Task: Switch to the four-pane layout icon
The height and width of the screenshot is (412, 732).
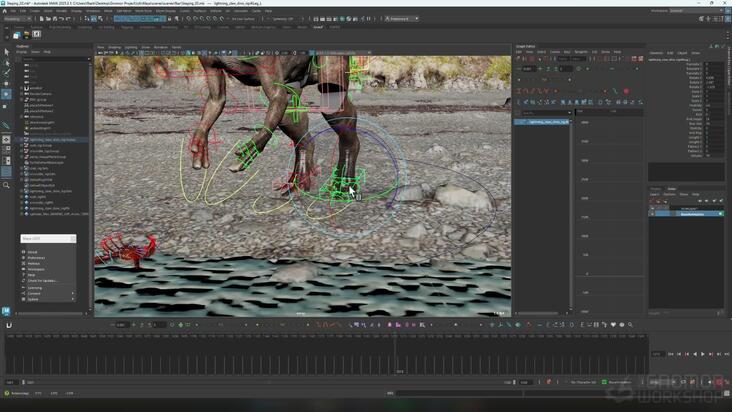Action: tap(7, 150)
